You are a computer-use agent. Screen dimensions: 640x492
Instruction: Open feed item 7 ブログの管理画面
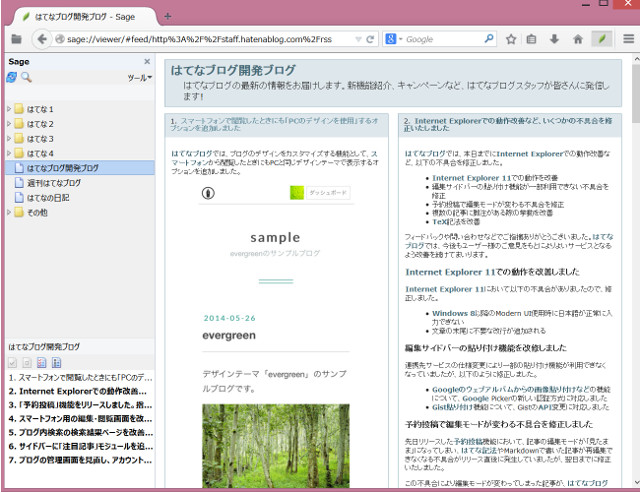(x=80, y=460)
